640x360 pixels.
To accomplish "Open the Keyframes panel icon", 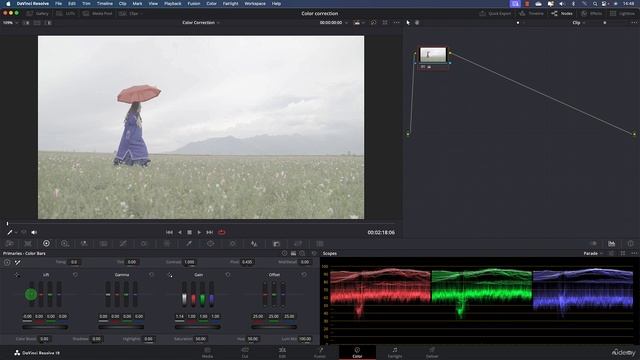I will point(593,244).
